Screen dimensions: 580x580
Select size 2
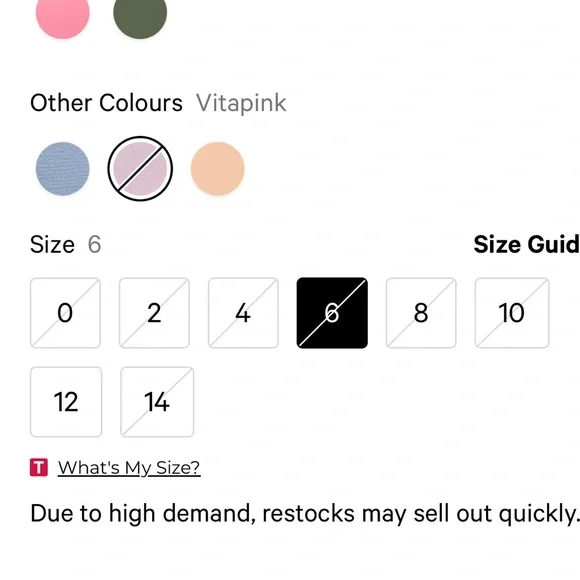pyautogui.click(x=154, y=313)
